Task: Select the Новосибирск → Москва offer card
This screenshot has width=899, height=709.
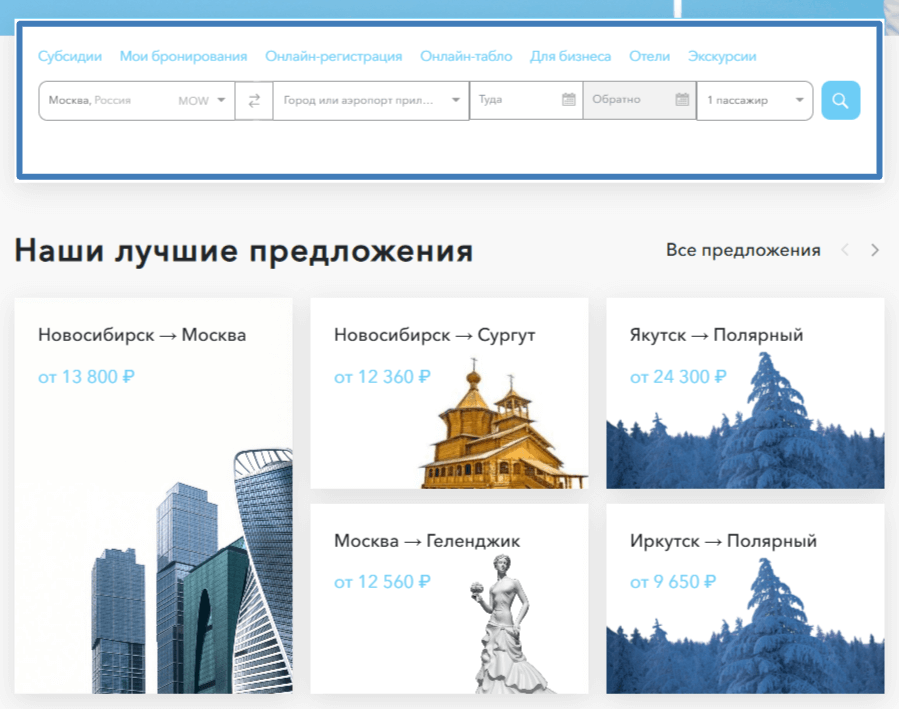Action: pyautogui.click(x=153, y=495)
